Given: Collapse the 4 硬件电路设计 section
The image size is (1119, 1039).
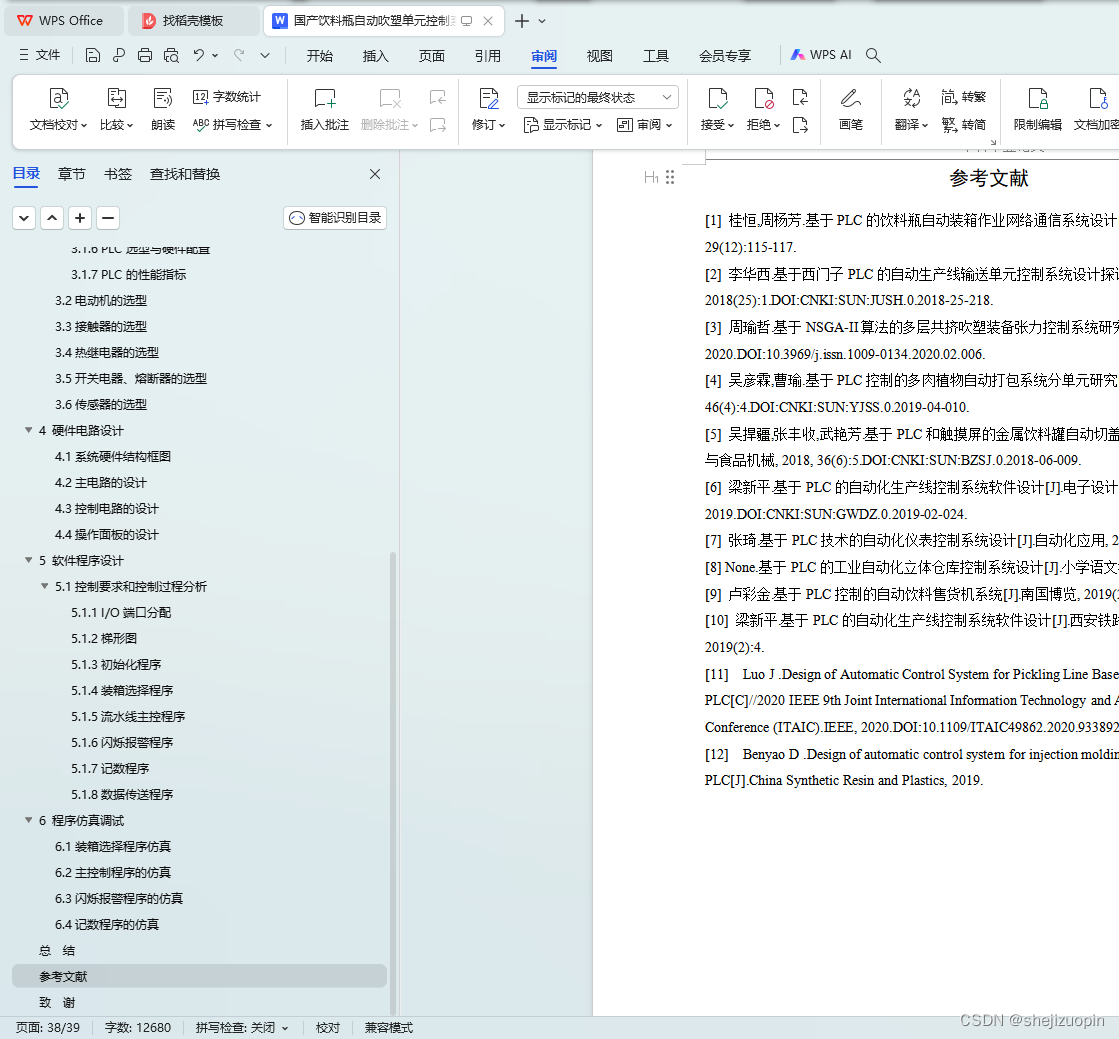Looking at the screenshot, I should tap(29, 430).
